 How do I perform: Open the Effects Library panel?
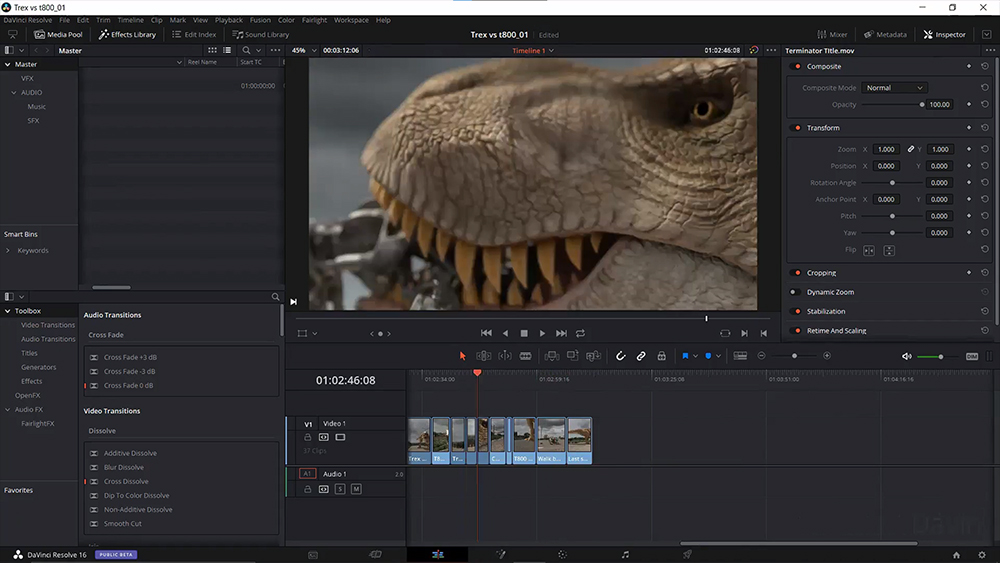127,34
